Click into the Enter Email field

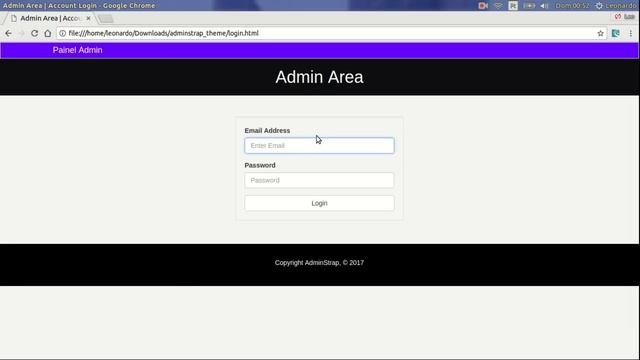coord(319,146)
